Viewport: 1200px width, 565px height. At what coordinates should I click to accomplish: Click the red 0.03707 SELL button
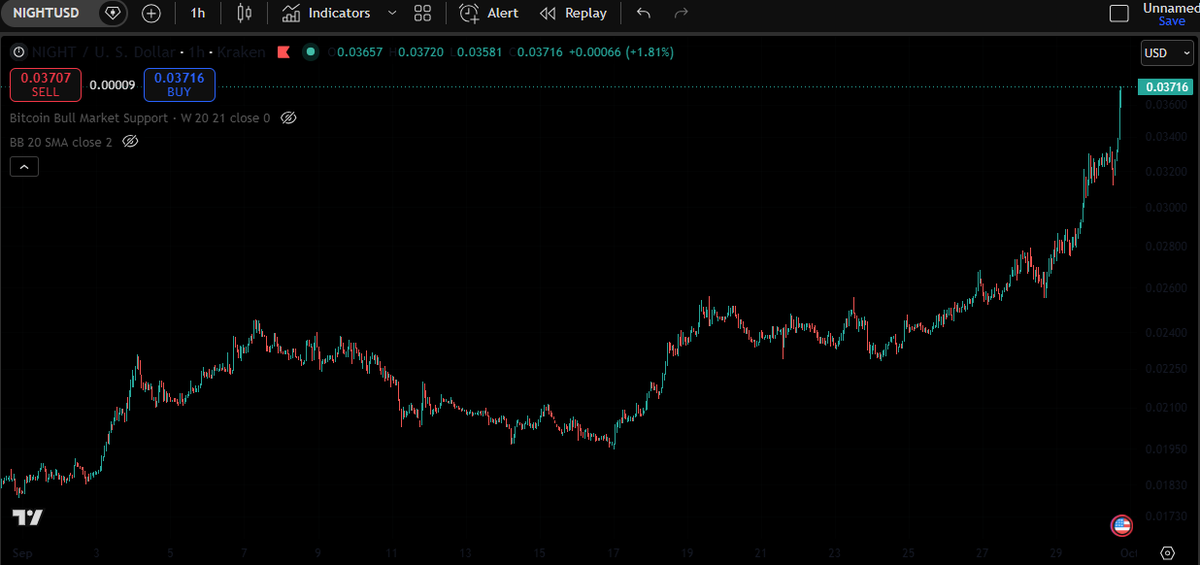pyautogui.click(x=45, y=85)
